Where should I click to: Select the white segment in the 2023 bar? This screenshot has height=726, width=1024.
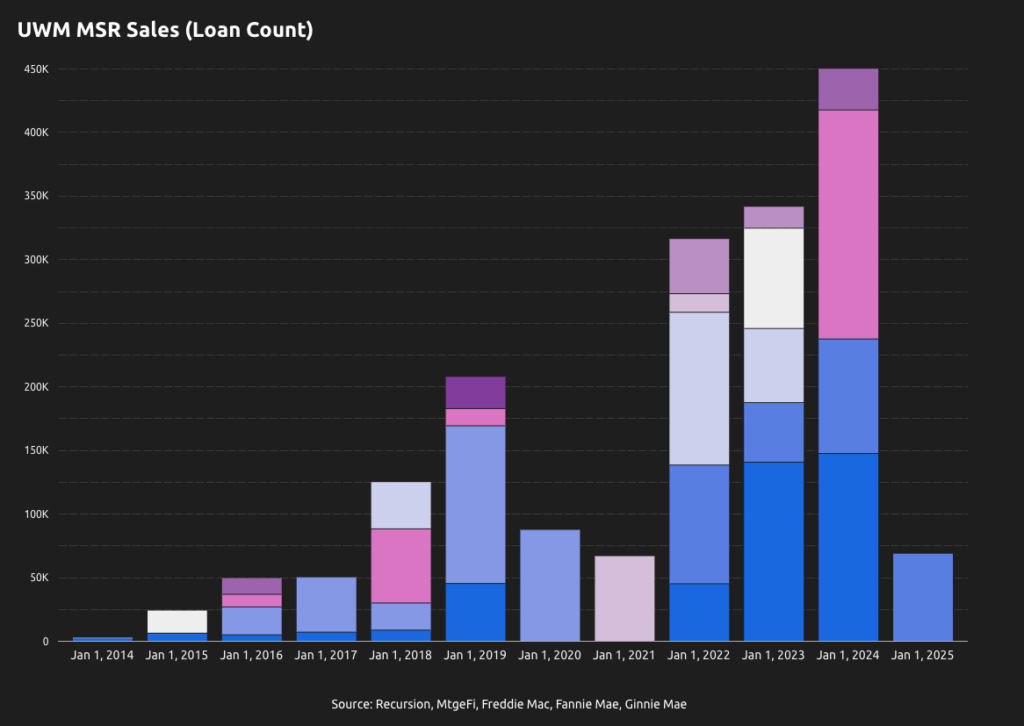pyautogui.click(x=774, y=278)
